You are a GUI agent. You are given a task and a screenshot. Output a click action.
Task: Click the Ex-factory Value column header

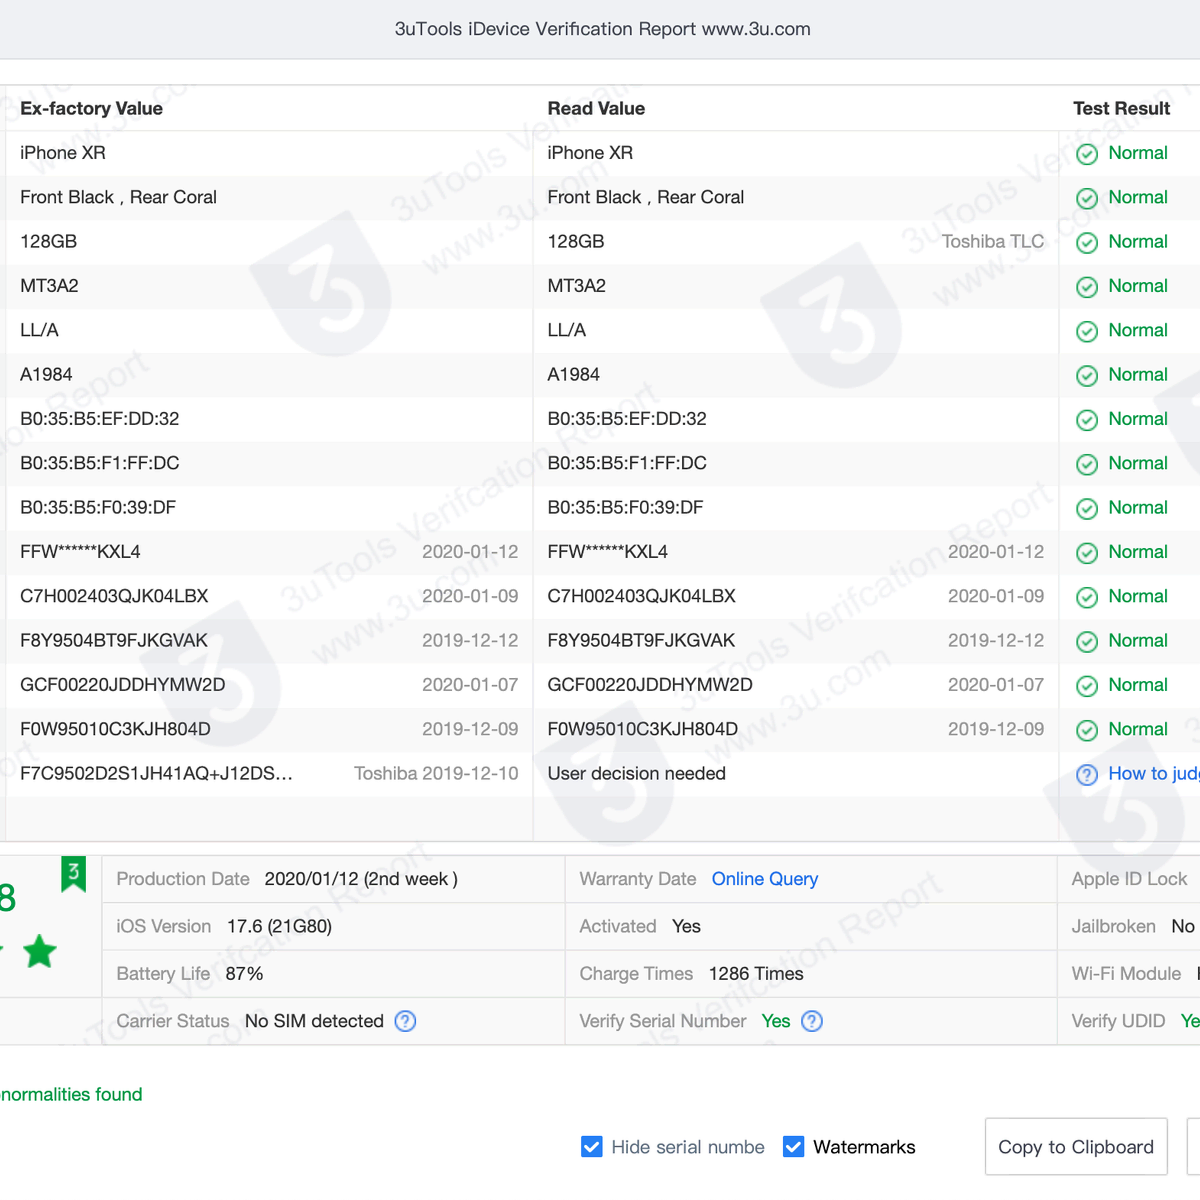click(x=91, y=108)
